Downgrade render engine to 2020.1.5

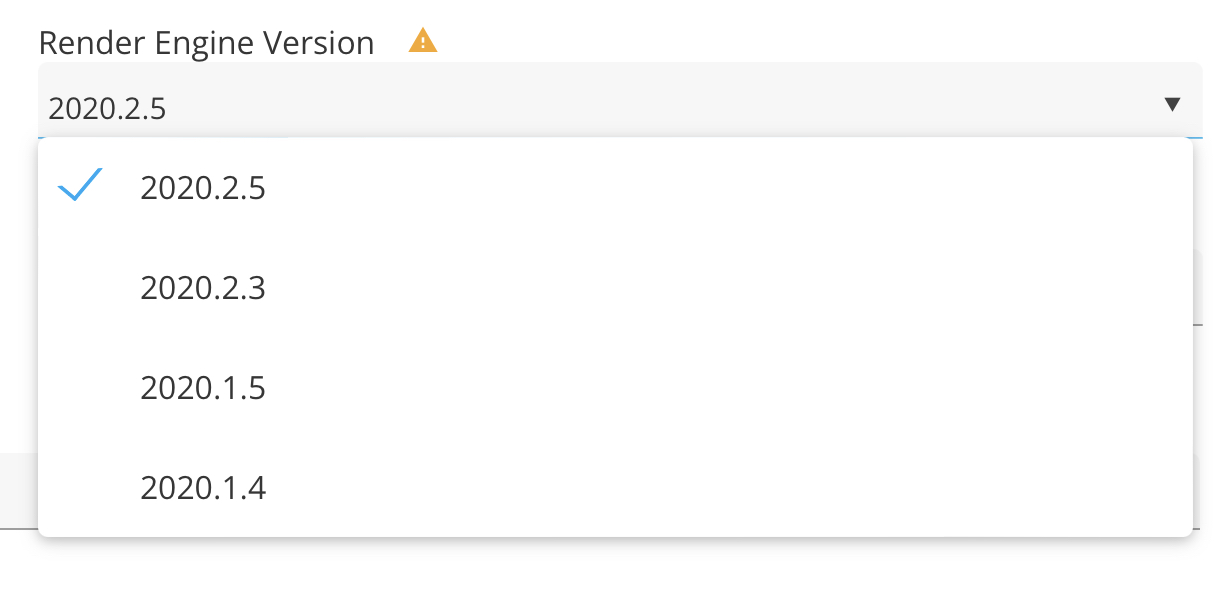(x=203, y=388)
